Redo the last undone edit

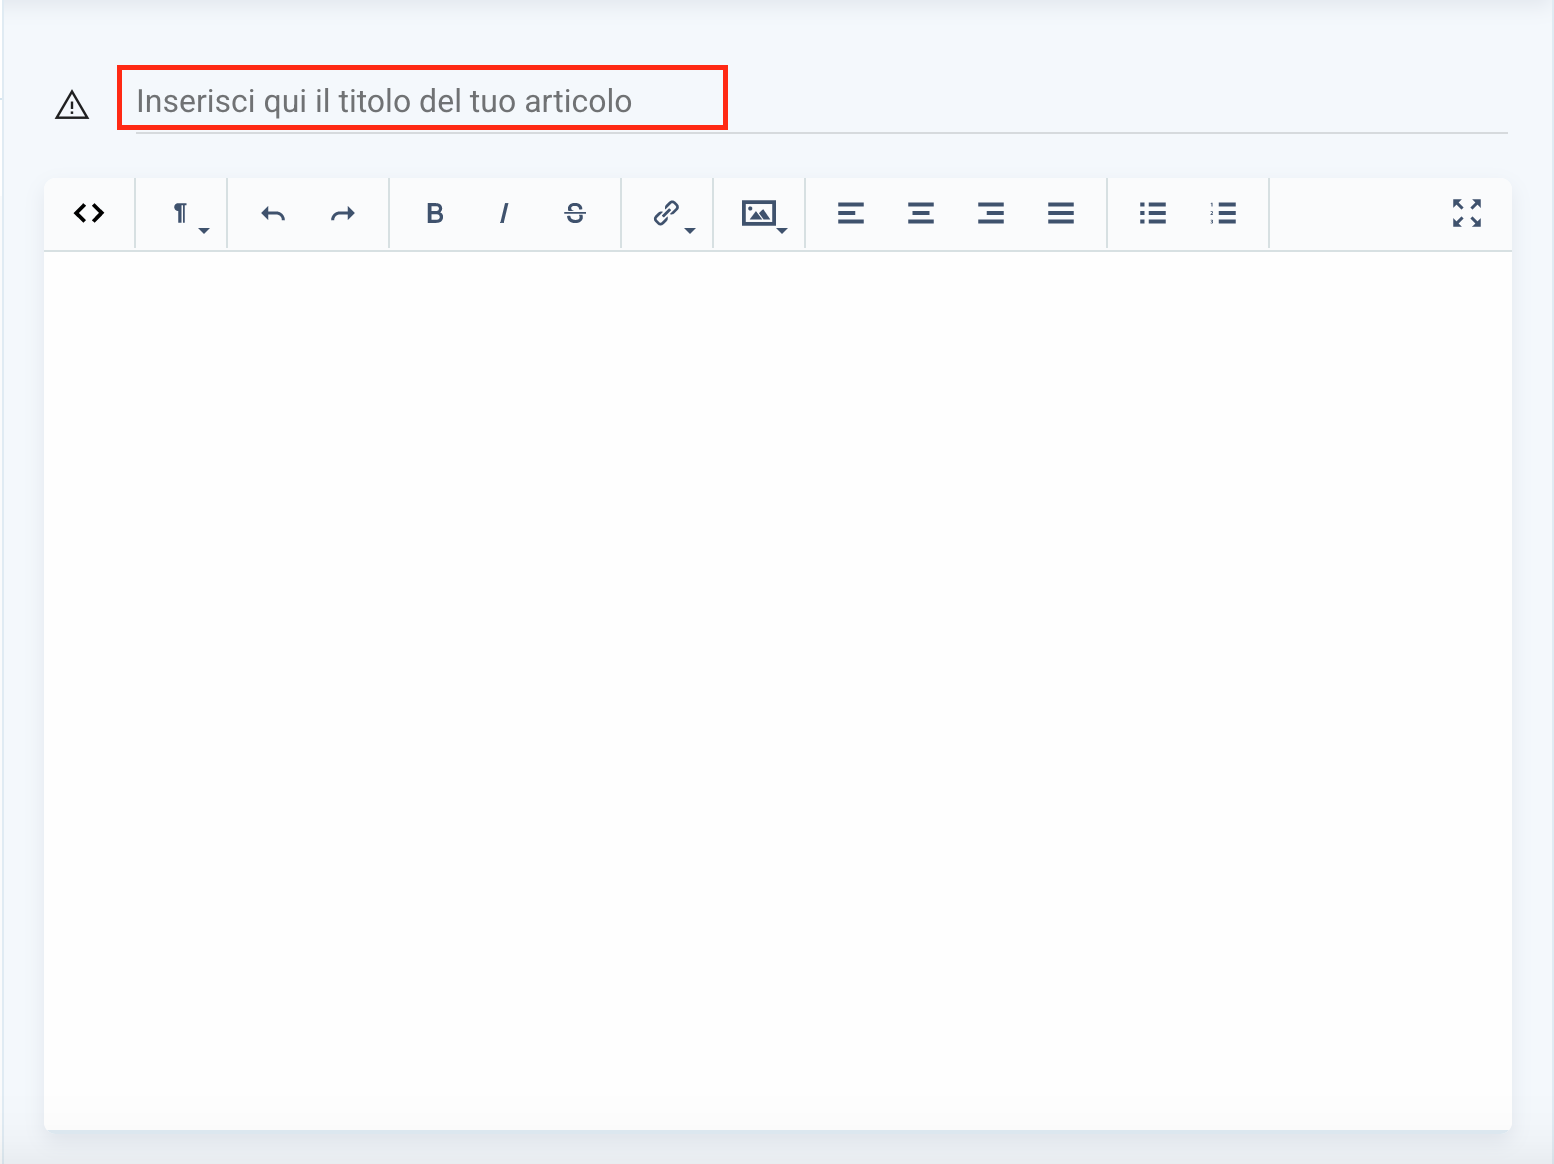[343, 213]
